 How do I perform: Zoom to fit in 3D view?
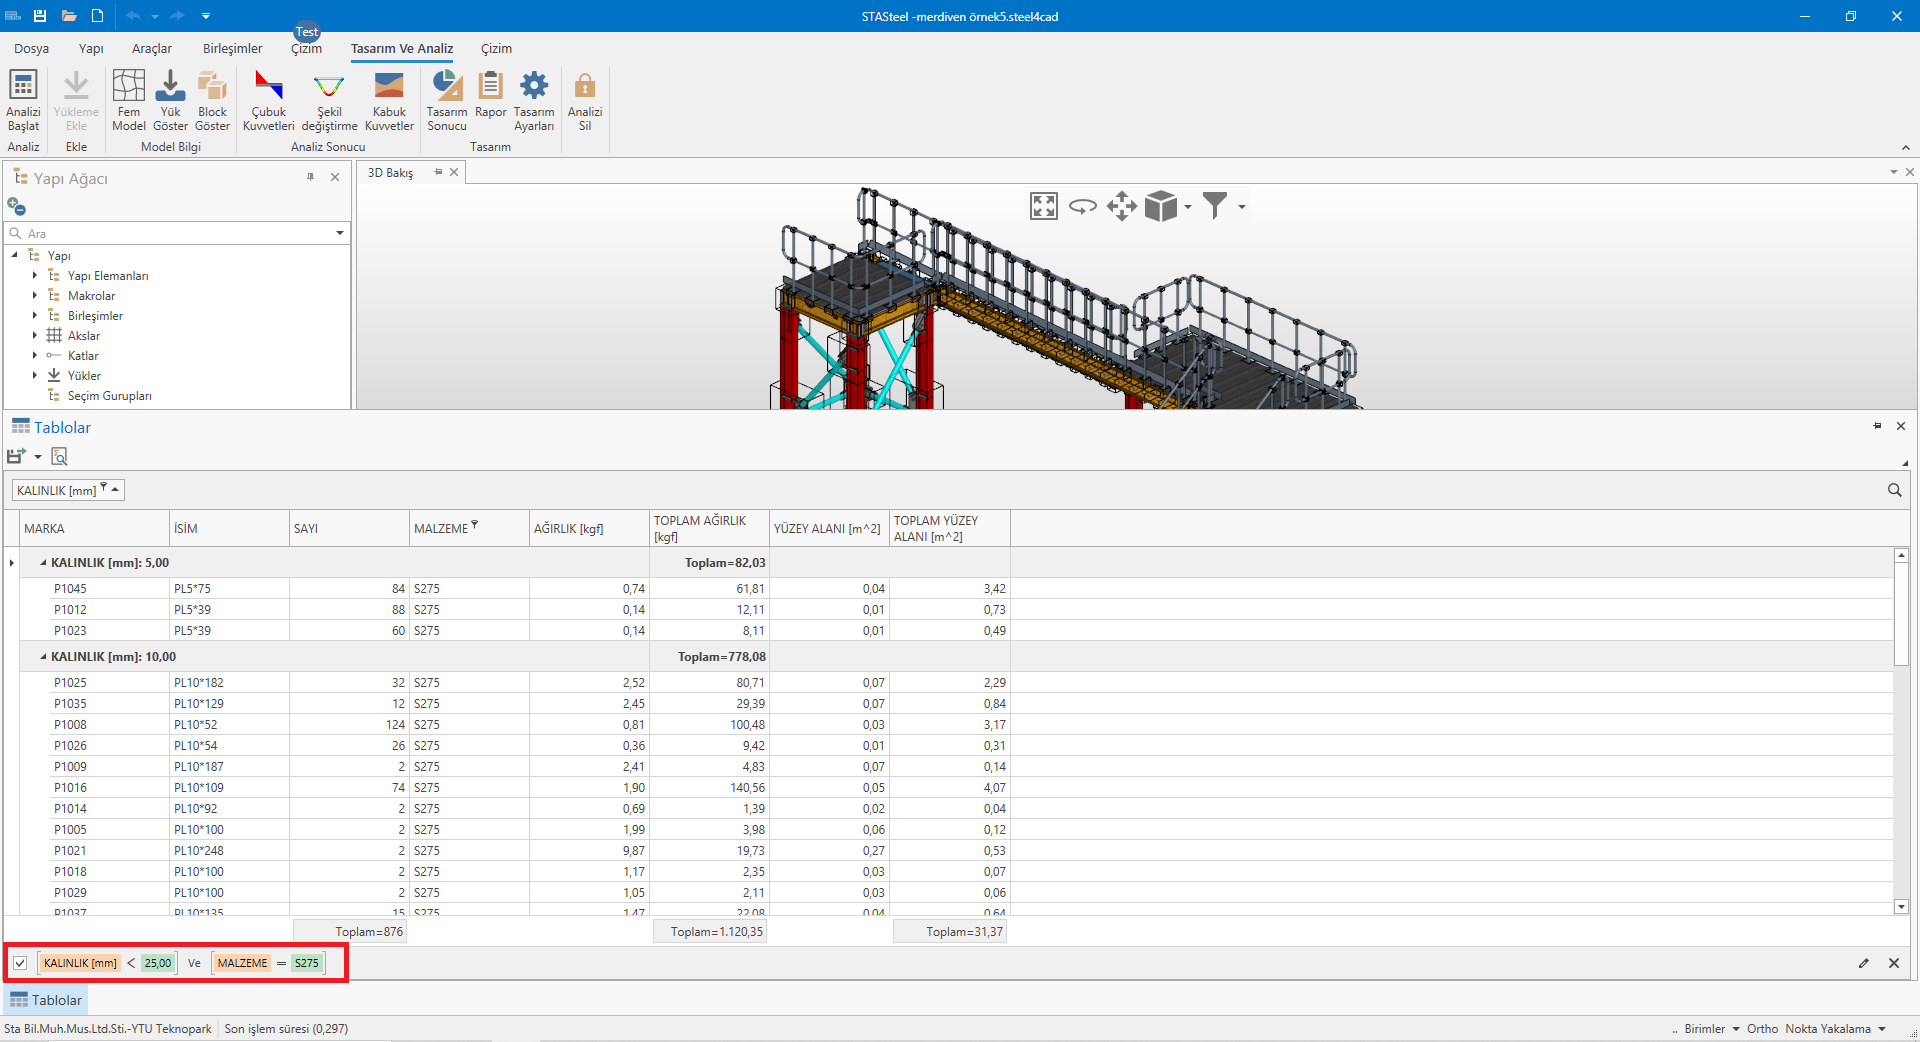pos(1043,207)
